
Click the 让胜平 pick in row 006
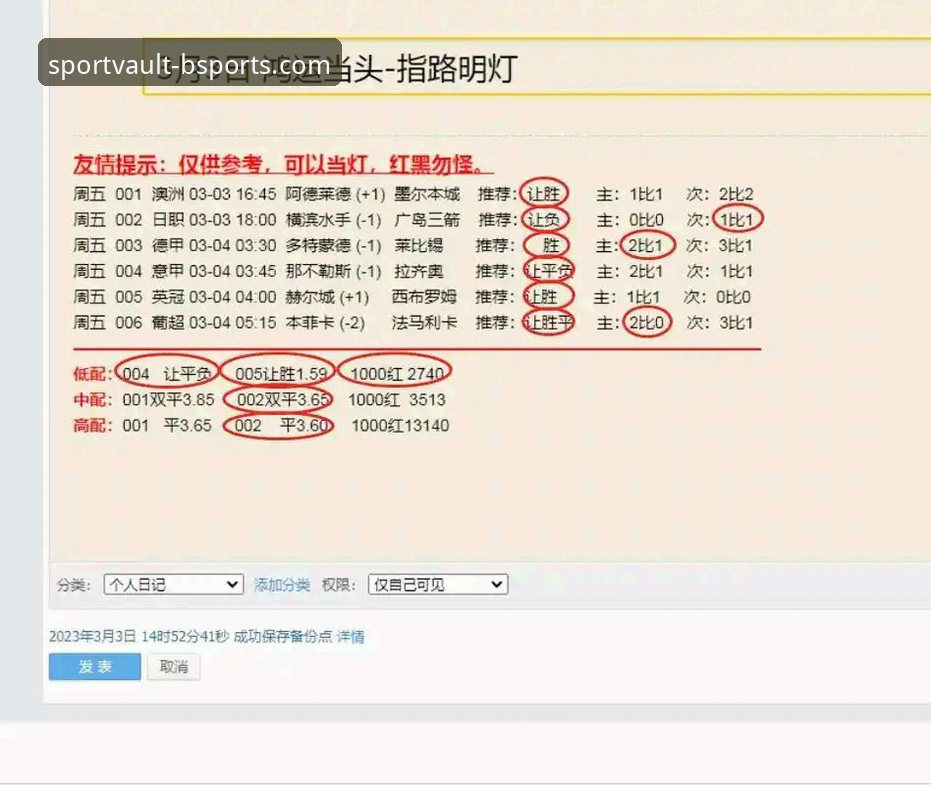549,322
